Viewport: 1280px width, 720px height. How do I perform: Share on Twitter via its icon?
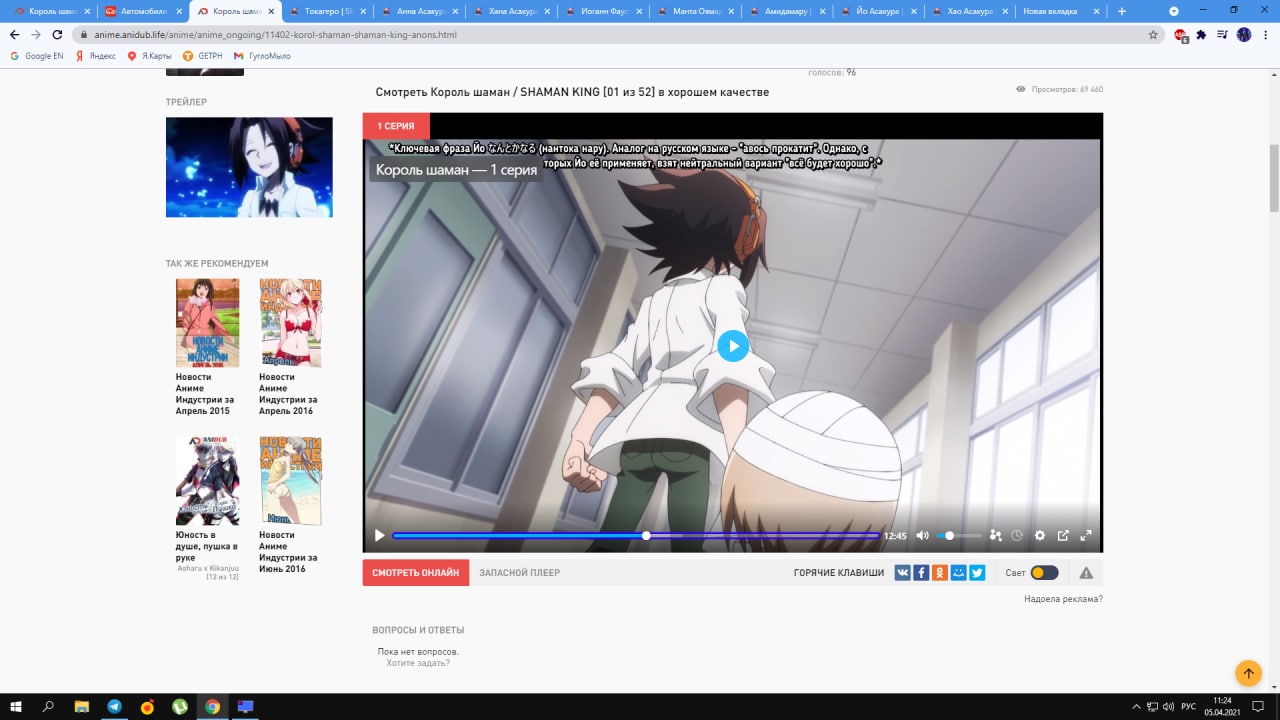(977, 573)
